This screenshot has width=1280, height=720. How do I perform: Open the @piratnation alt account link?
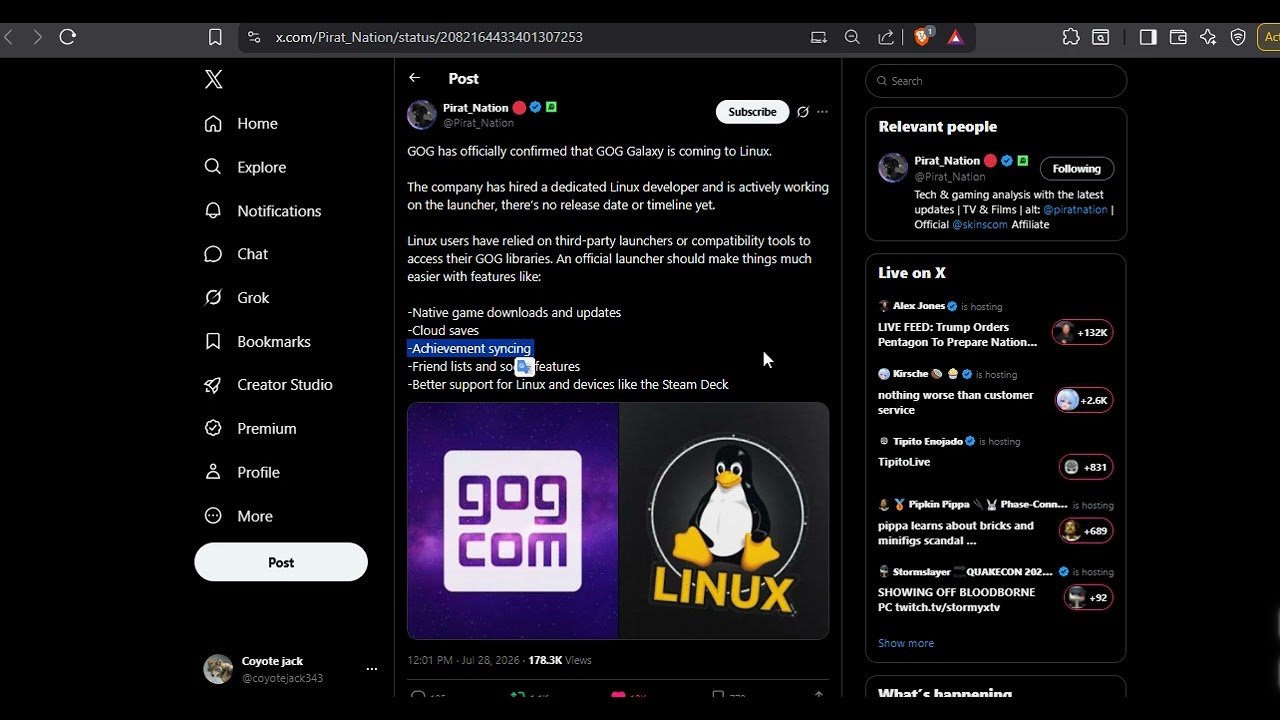coord(1075,210)
